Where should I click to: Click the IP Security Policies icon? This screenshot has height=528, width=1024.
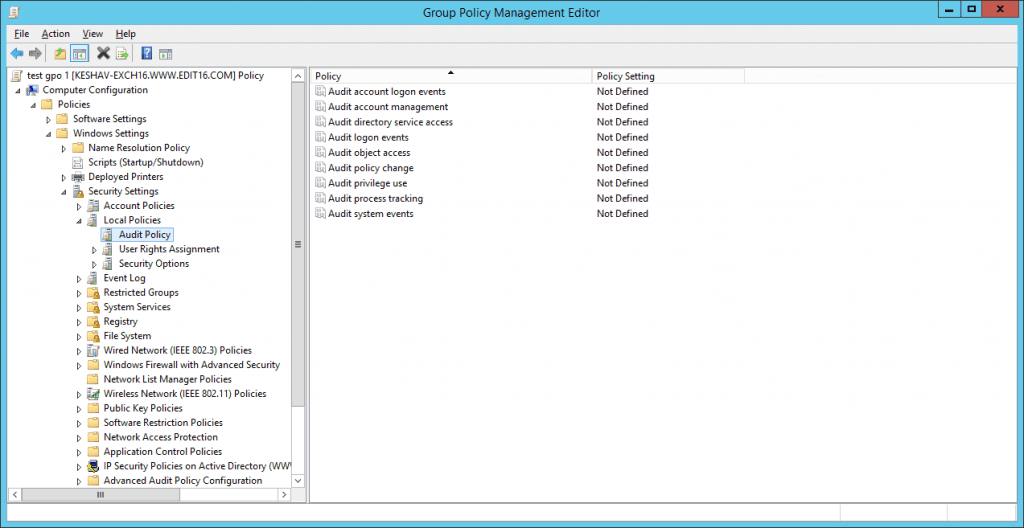tap(93, 466)
